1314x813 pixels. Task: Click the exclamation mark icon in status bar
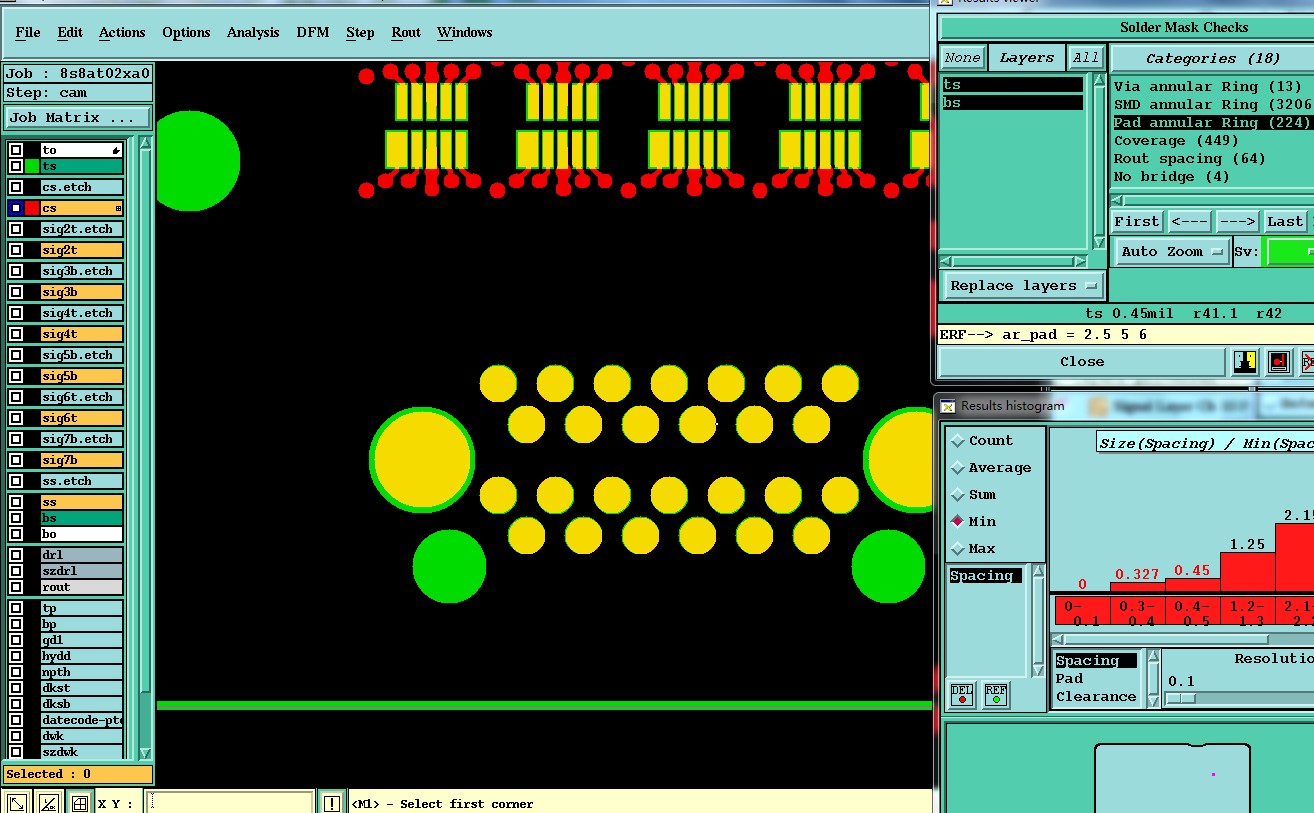pyautogui.click(x=332, y=803)
